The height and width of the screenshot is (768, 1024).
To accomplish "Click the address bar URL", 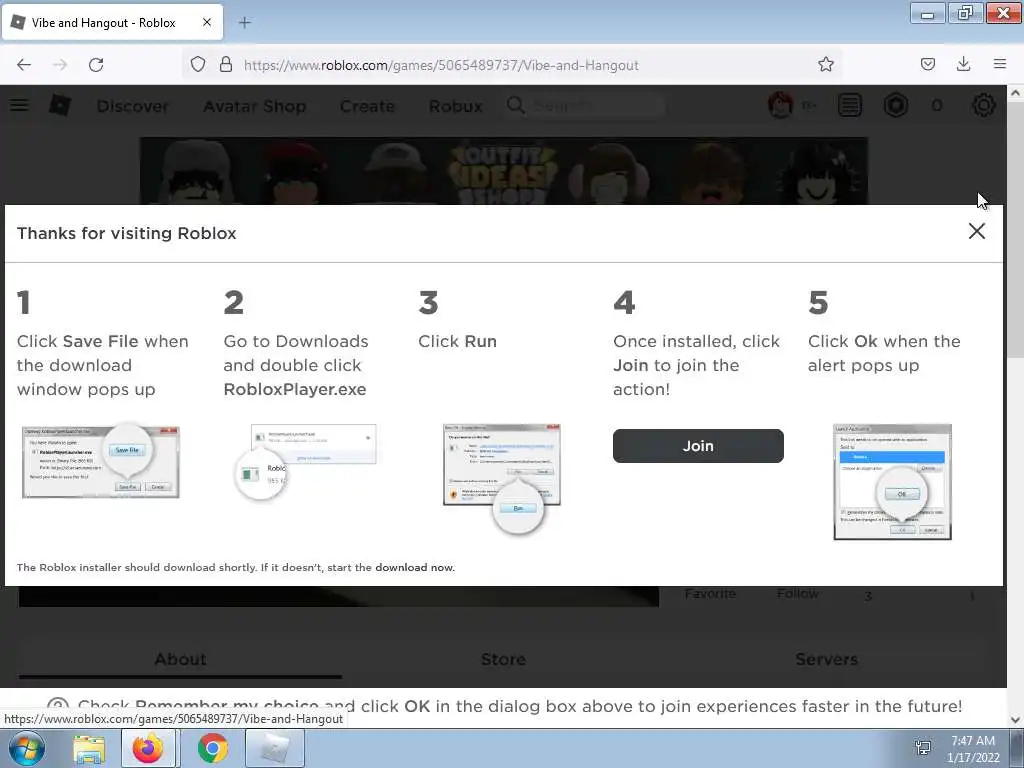I will (441, 65).
